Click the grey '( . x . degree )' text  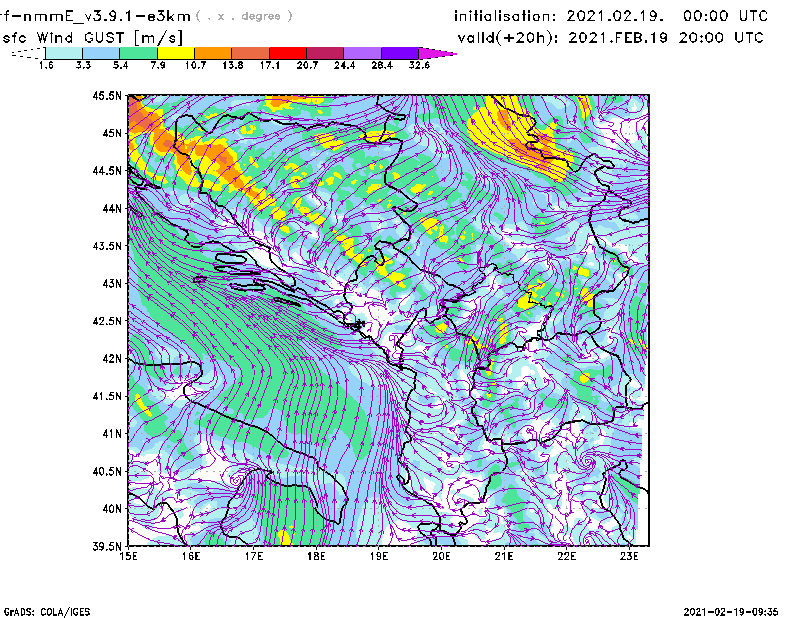(244, 16)
